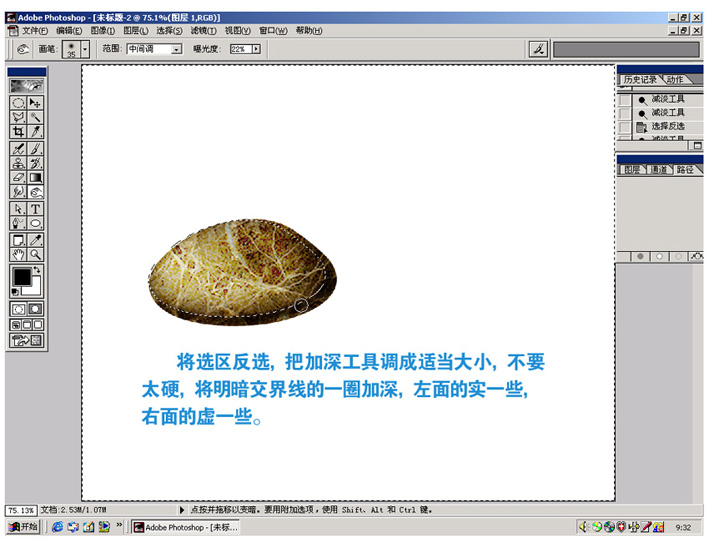
Task: Select the Path Component Selection tool
Action: click(18, 209)
